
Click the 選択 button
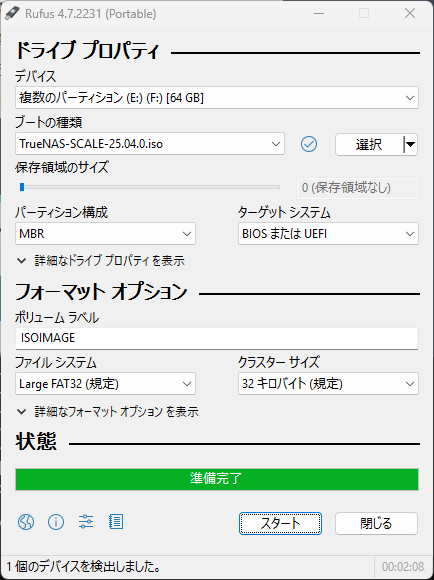(x=369, y=144)
